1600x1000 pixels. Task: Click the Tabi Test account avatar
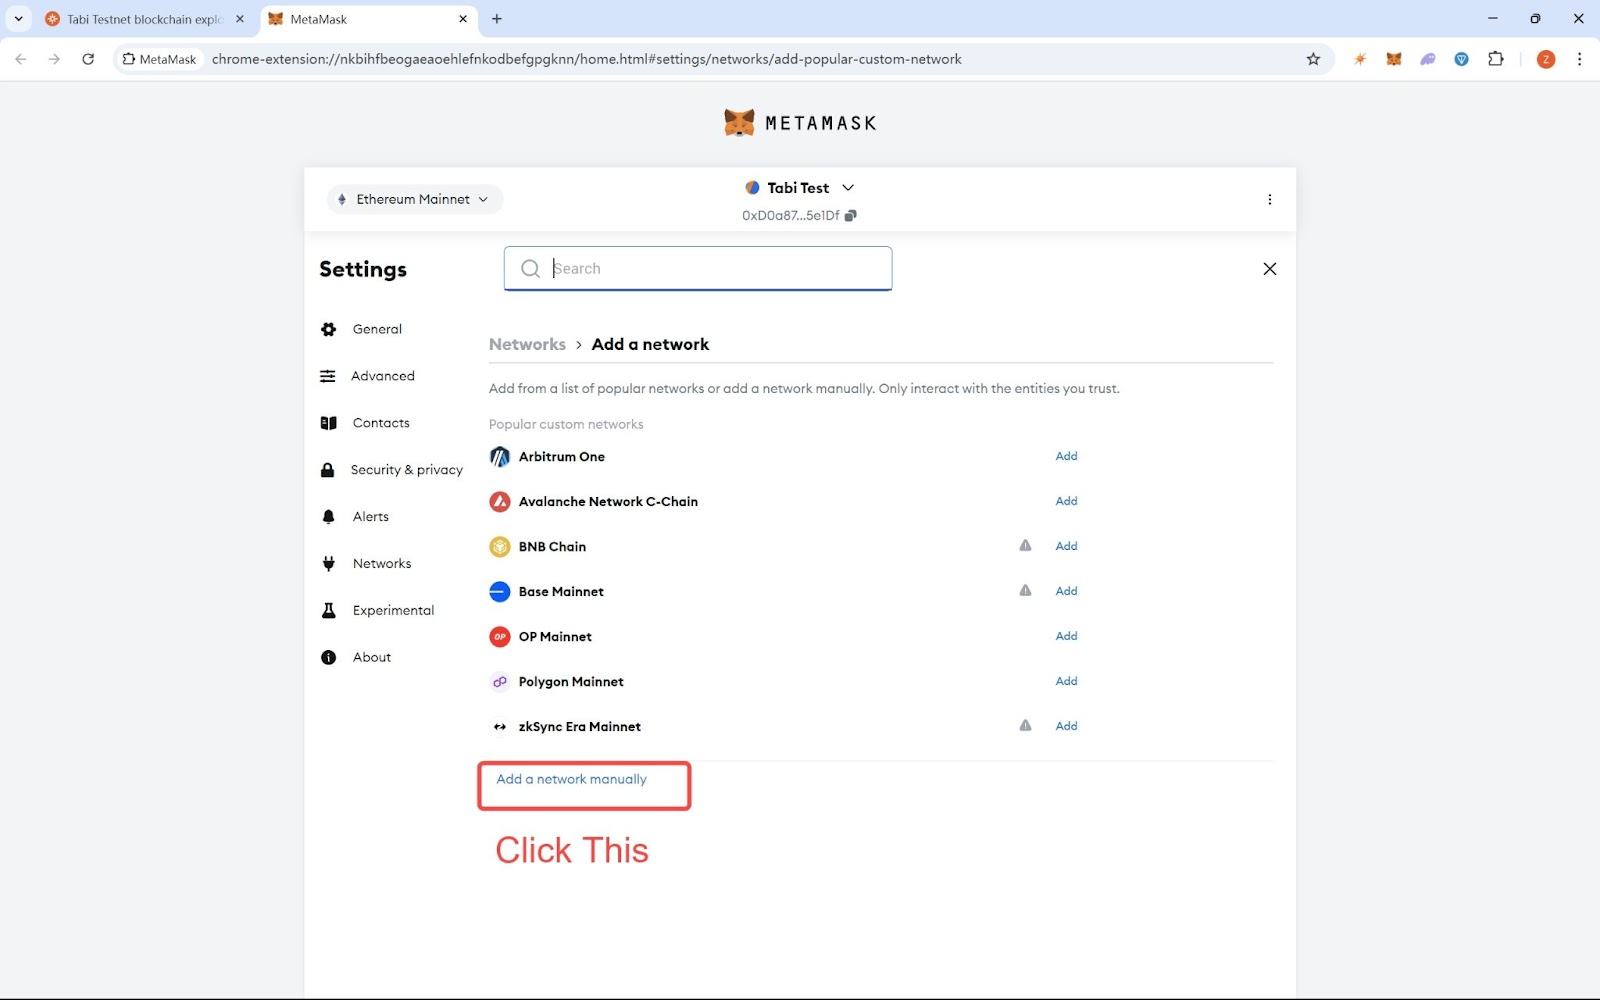pos(752,187)
